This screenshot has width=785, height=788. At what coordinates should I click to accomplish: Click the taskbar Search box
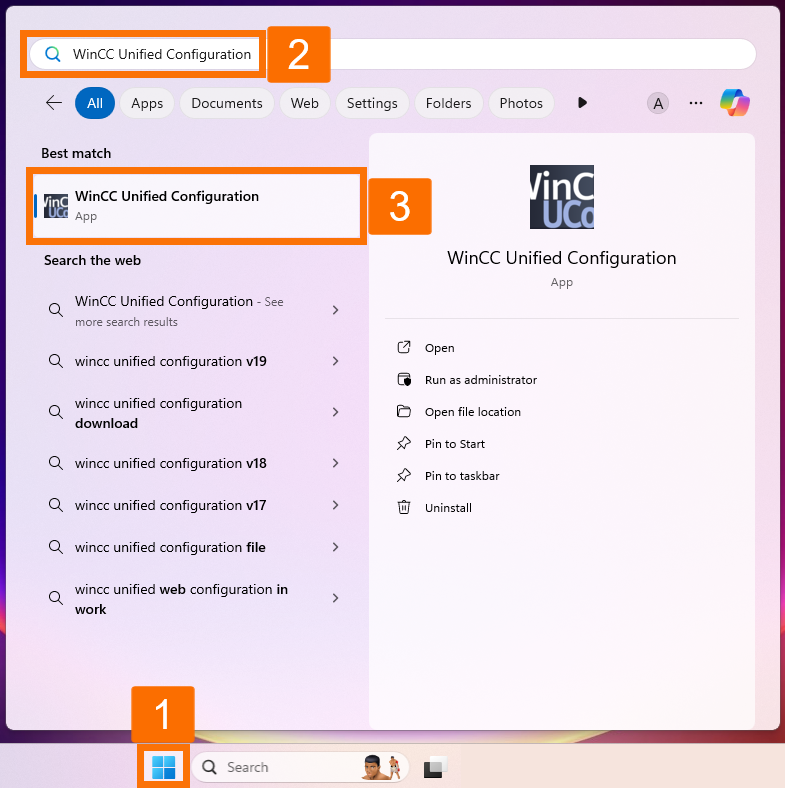click(301, 767)
